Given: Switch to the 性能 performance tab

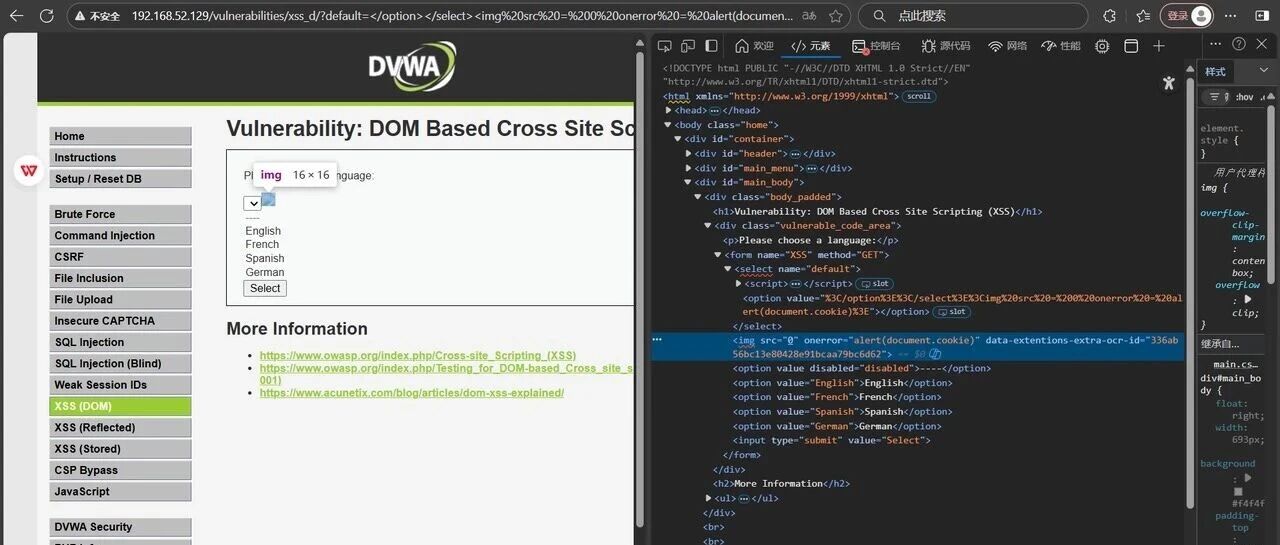Looking at the screenshot, I should click(x=1061, y=46).
